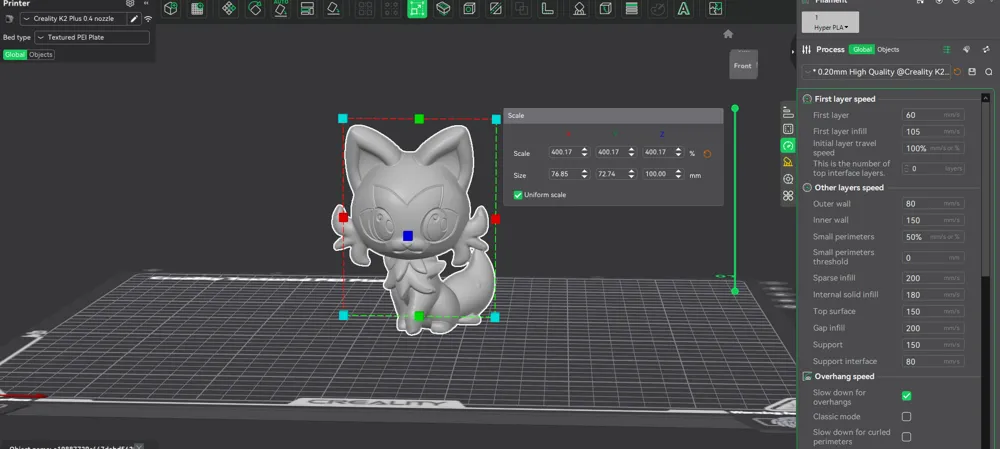Image resolution: width=1000 pixels, height=449 pixels.
Task: Click the home view icon
Action: (728, 34)
